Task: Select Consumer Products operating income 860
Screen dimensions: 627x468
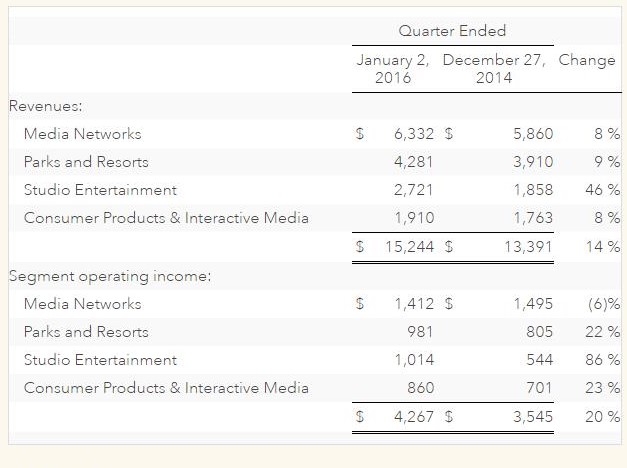Action: (420, 388)
